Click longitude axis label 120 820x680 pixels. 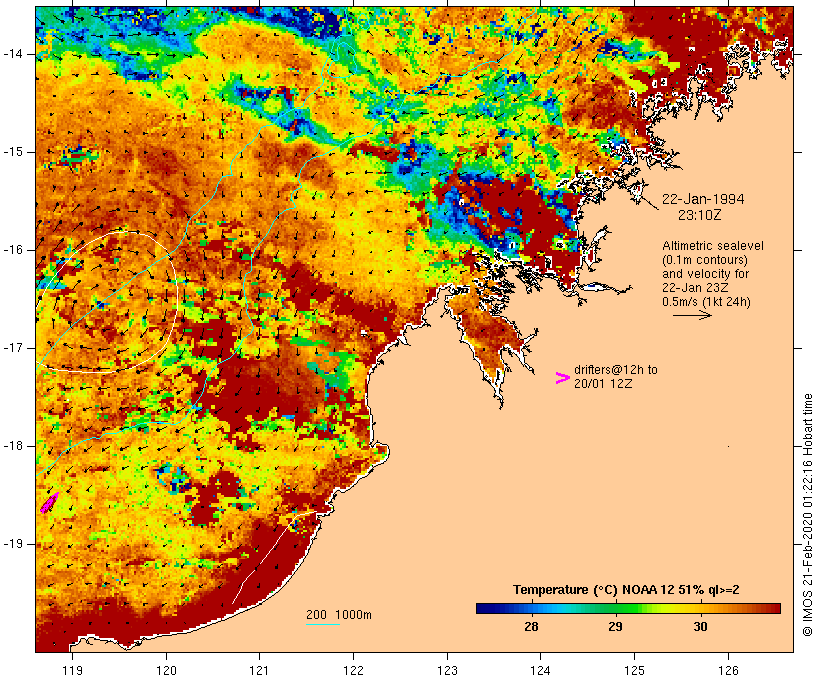166,670
